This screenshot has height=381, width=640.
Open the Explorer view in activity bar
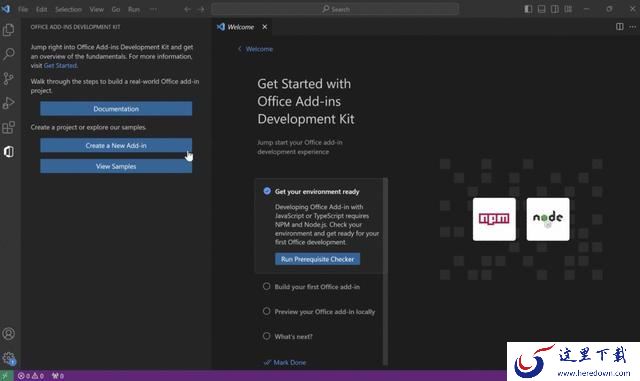(9, 30)
